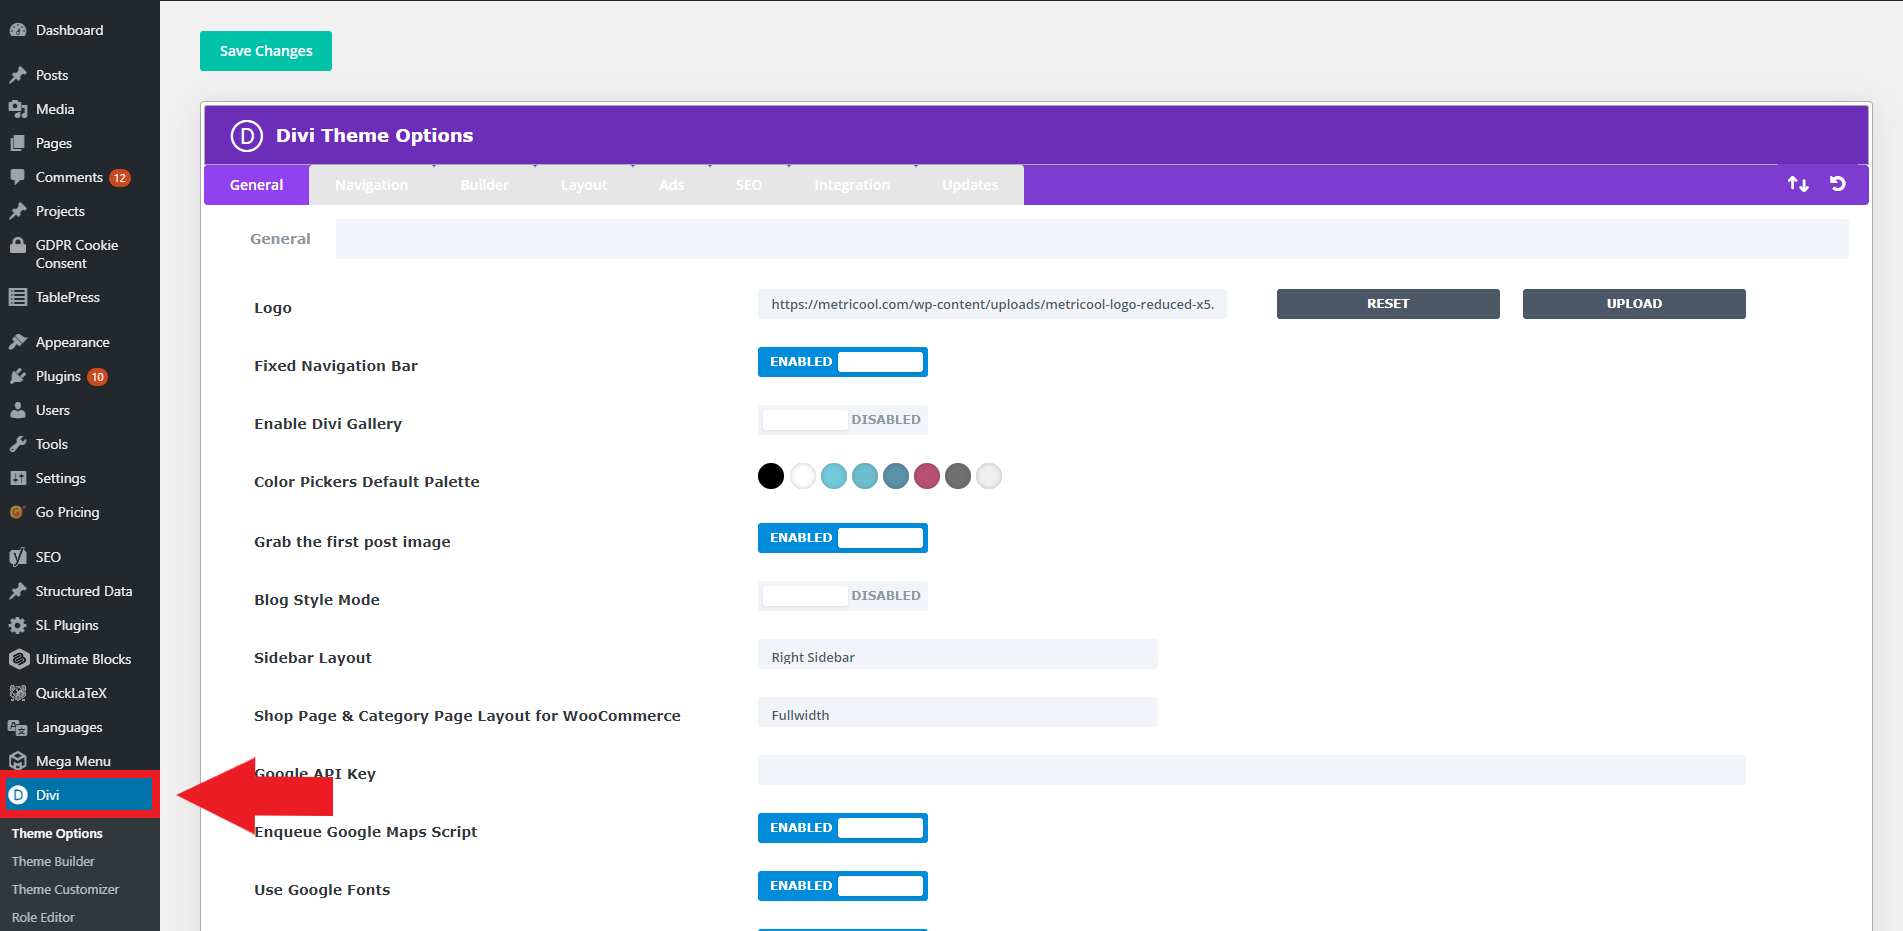Select the black palette swatch
This screenshot has height=931, width=1903.
[x=771, y=476]
